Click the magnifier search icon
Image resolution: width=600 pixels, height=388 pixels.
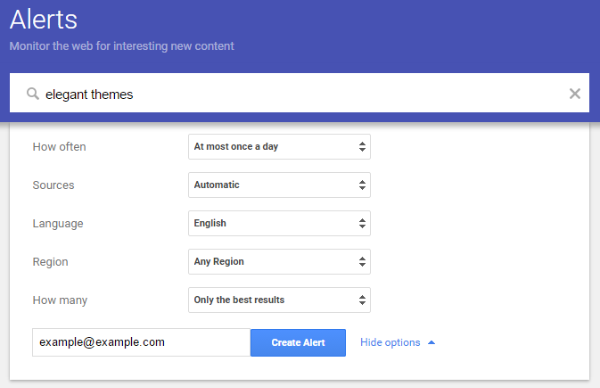tap(33, 93)
